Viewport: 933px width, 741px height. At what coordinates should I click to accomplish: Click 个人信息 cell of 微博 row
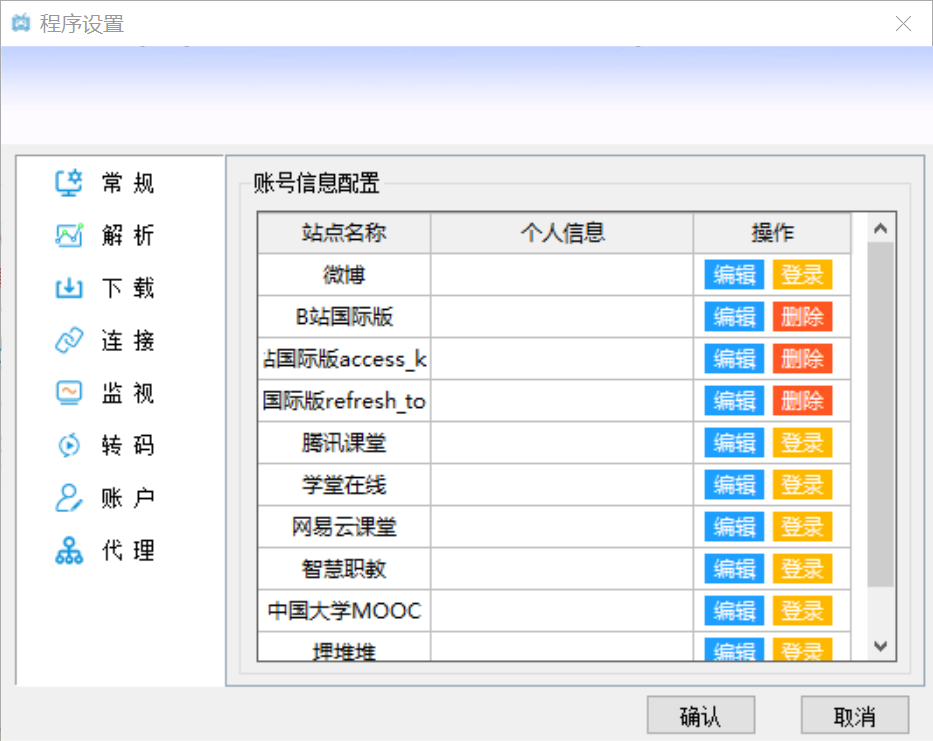click(x=562, y=275)
